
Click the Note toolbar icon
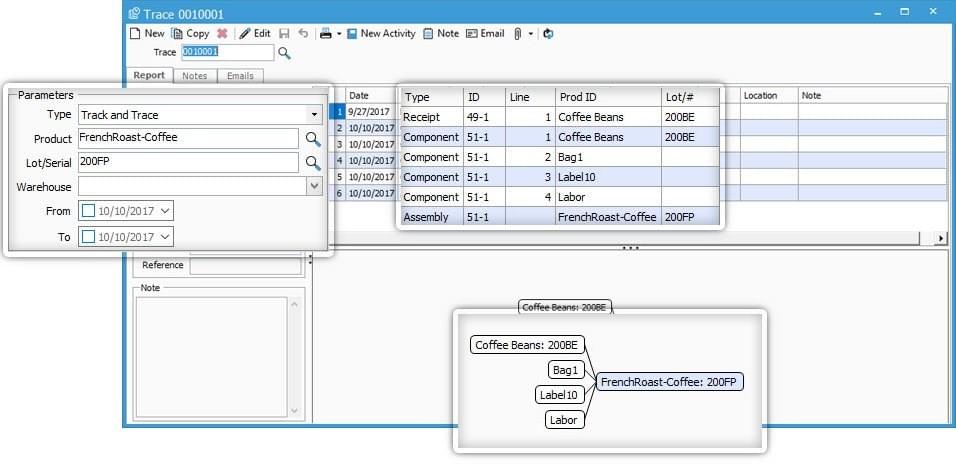428,34
